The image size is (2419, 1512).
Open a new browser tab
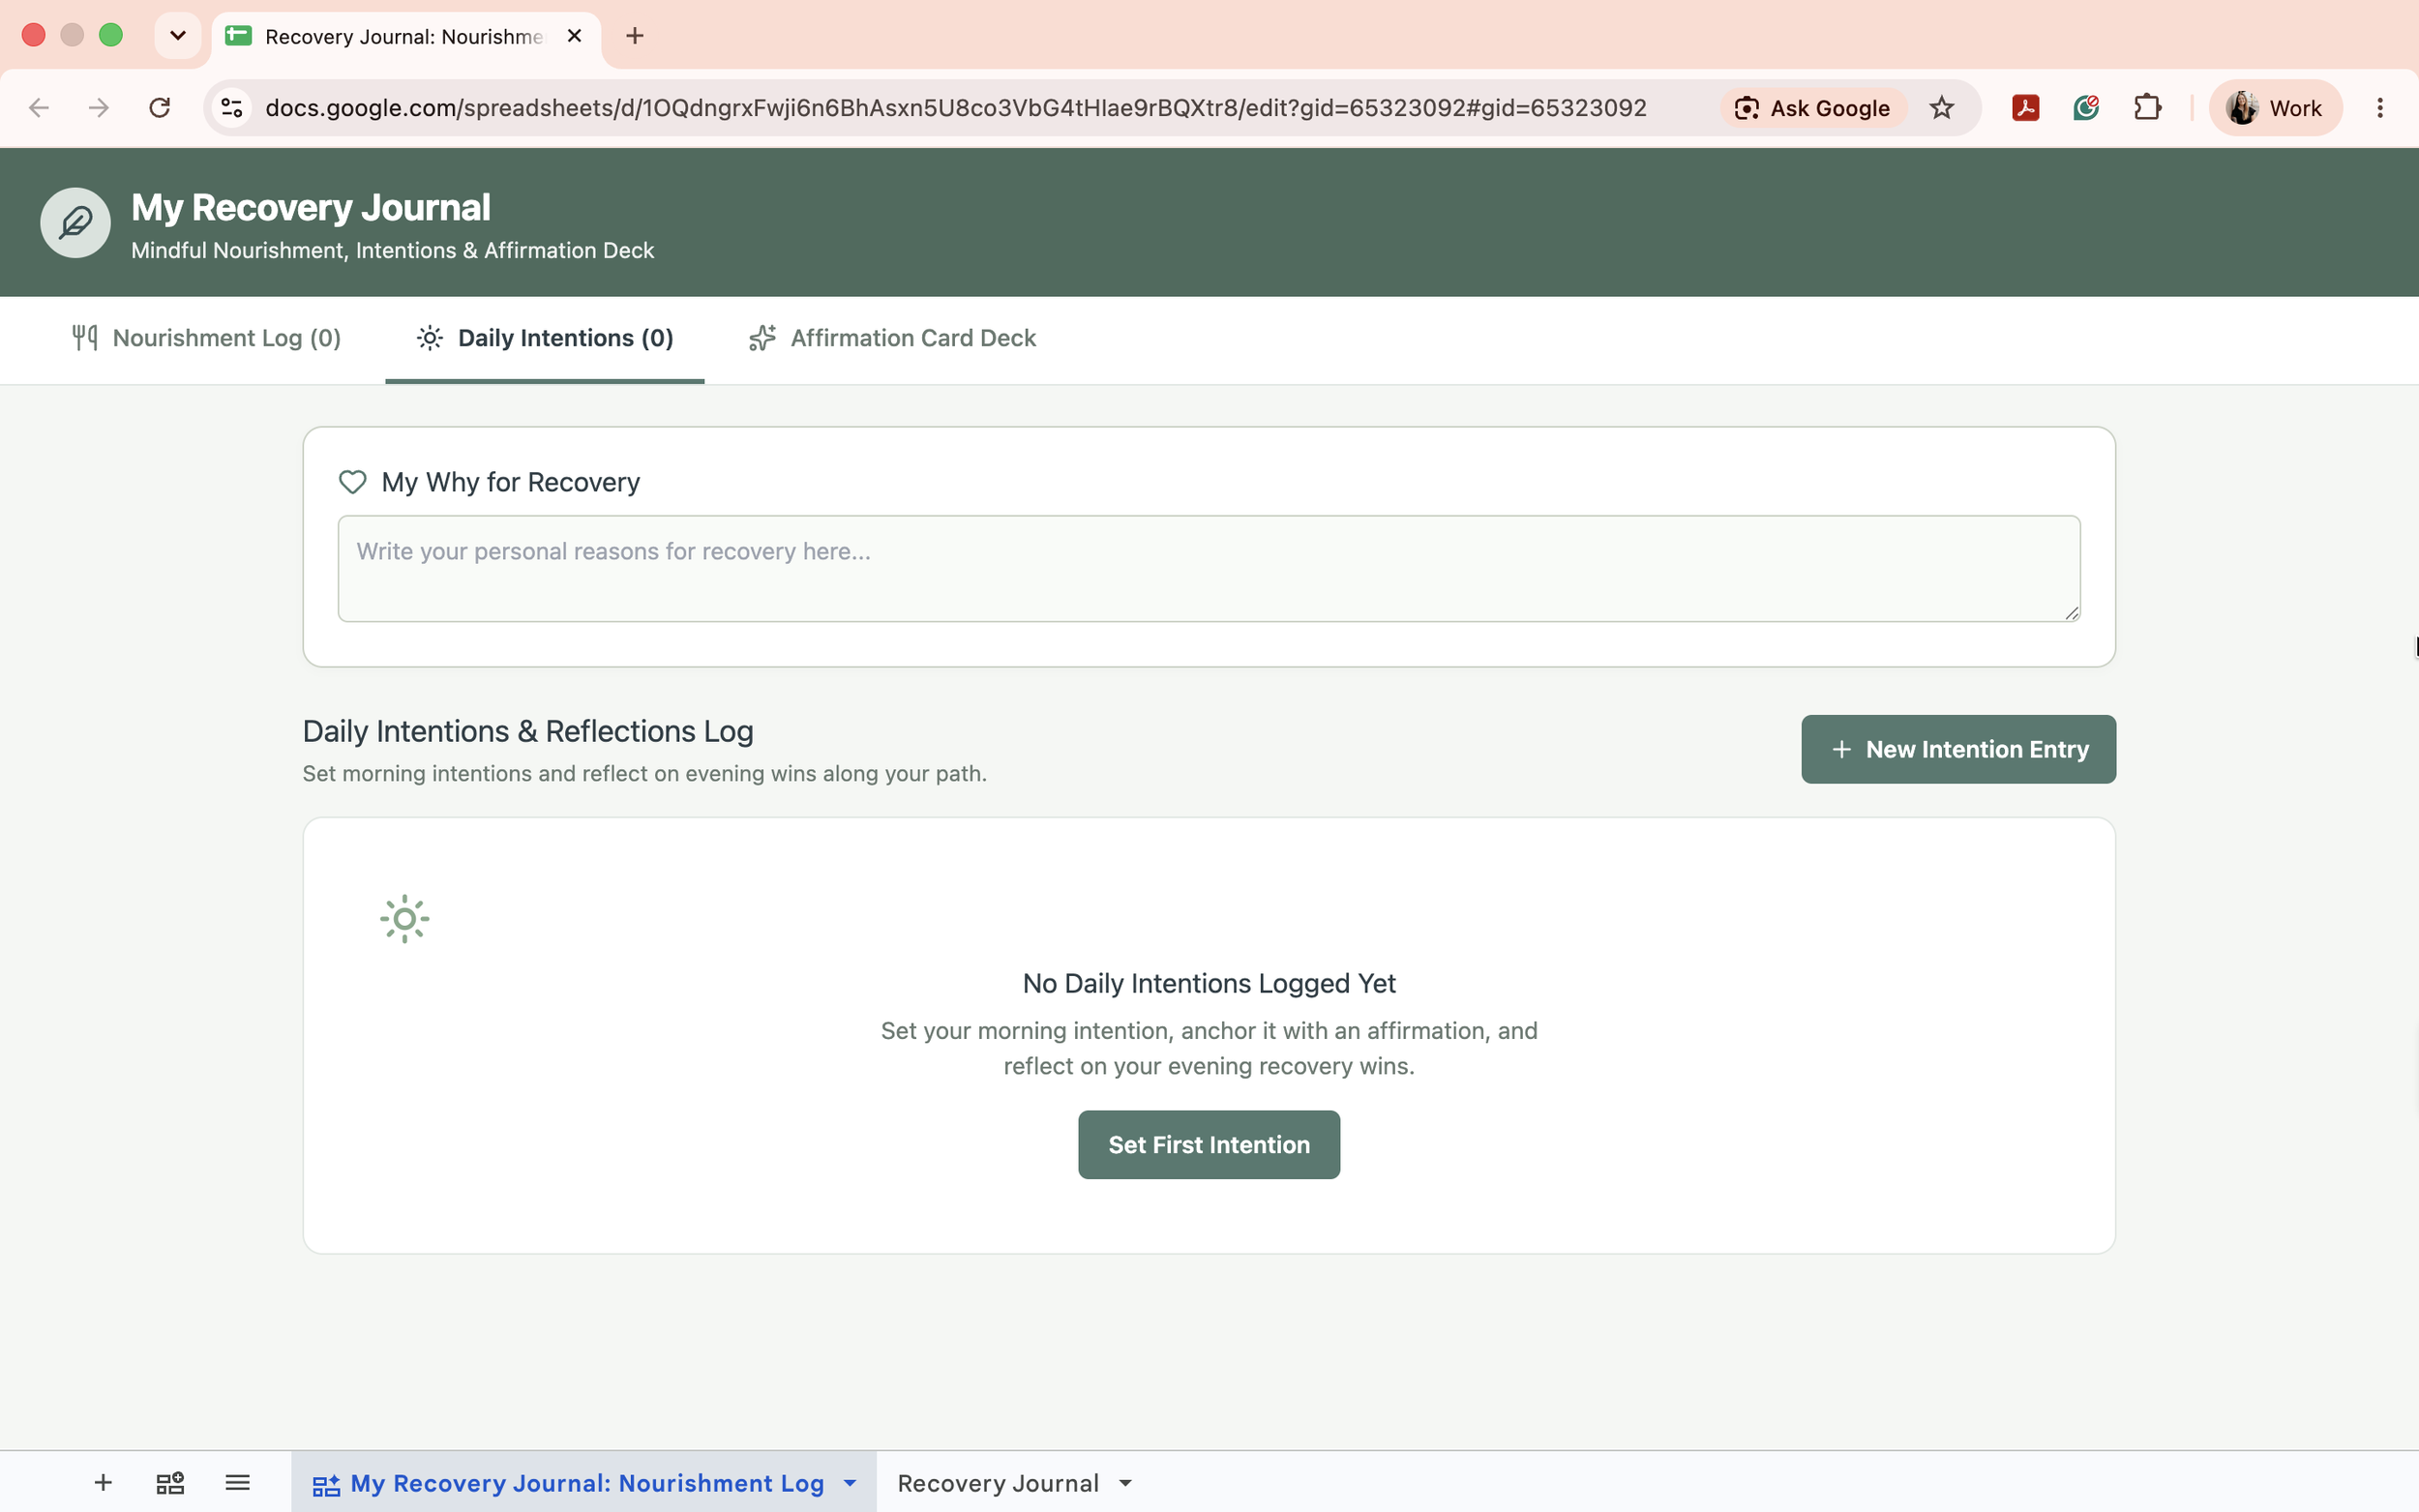[x=635, y=36]
